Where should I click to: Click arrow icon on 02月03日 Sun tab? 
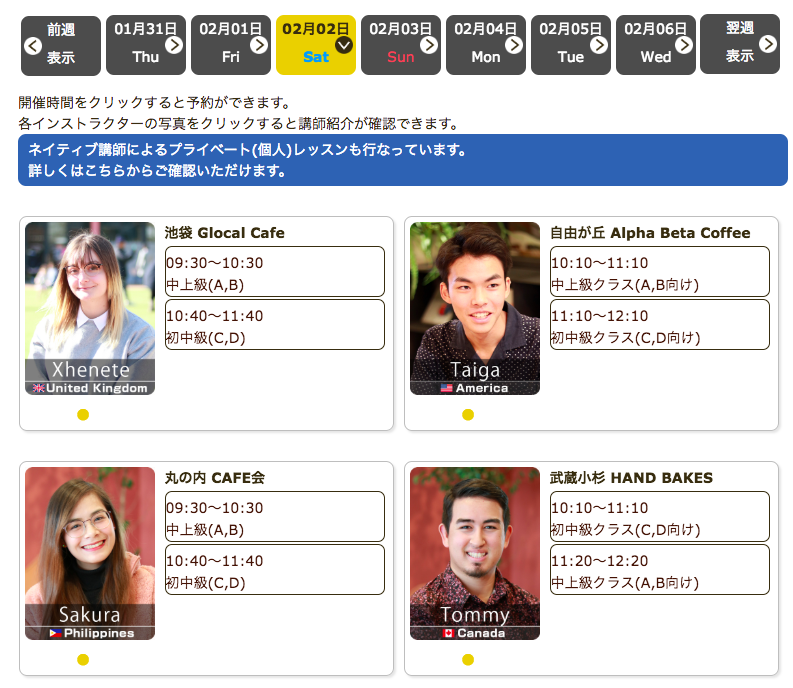tap(429, 45)
